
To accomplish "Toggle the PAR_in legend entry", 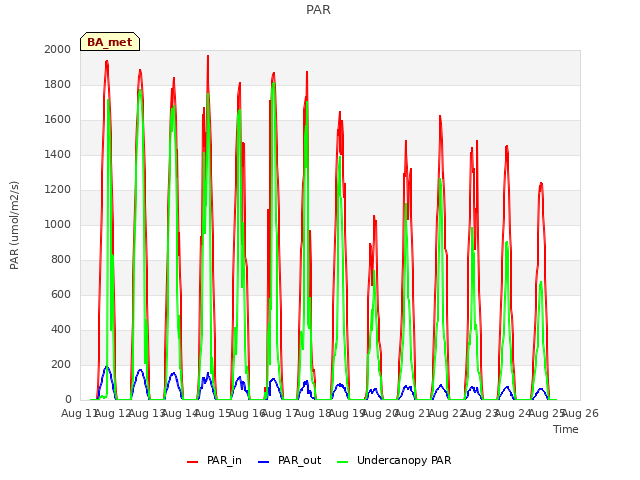I will pyautogui.click(x=214, y=460).
